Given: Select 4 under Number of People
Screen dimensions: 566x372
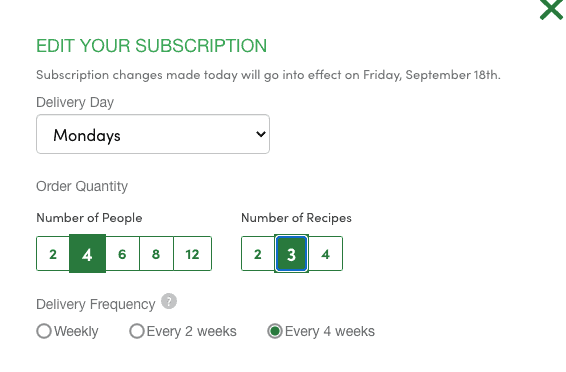Looking at the screenshot, I should (87, 254).
